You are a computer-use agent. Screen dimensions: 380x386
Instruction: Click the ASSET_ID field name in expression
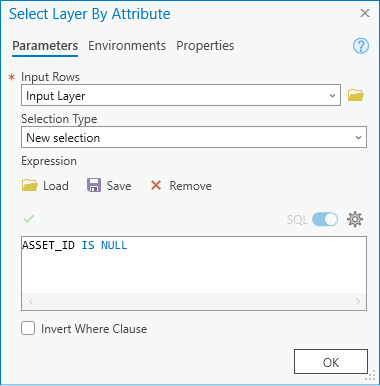pos(48,245)
